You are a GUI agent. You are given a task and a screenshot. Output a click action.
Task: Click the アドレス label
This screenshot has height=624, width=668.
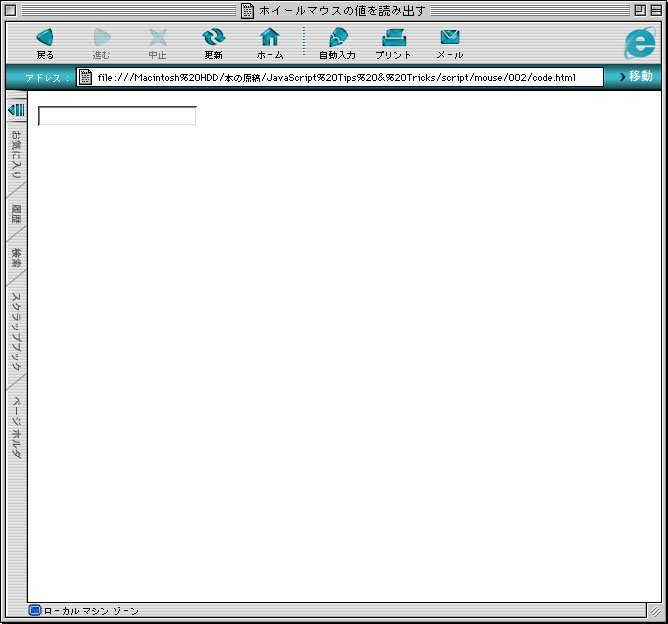coord(46,78)
